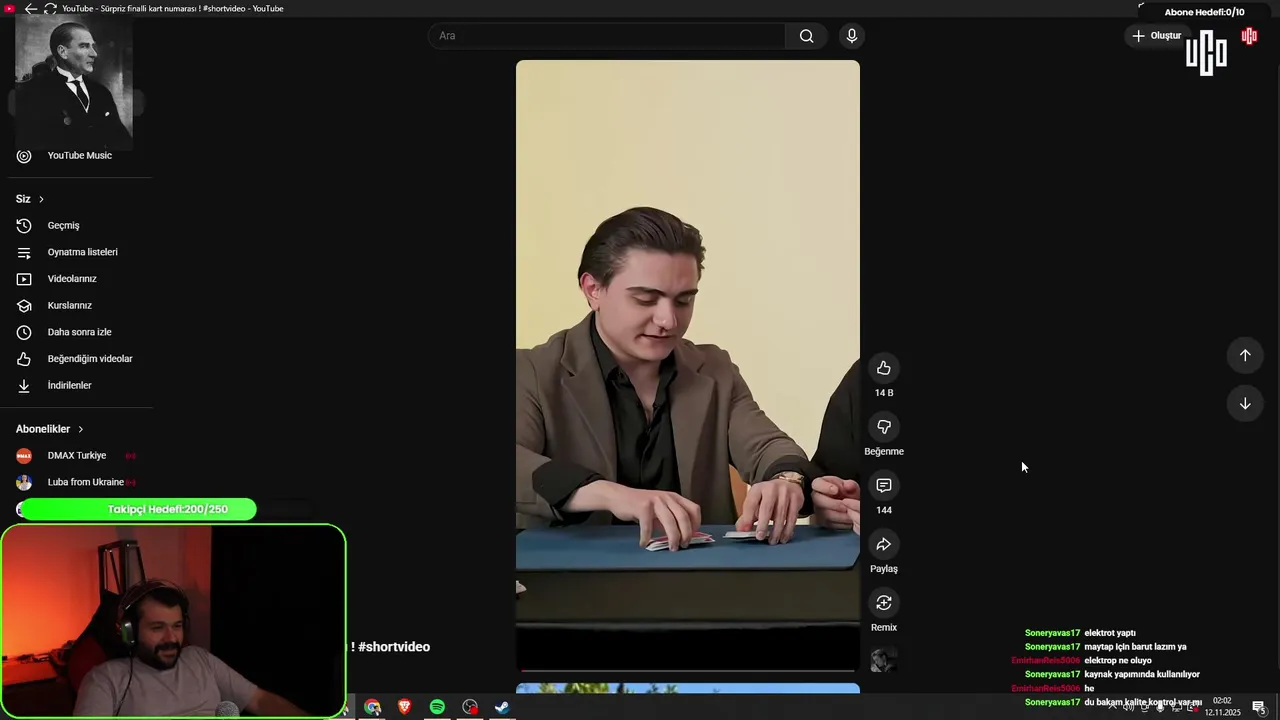This screenshot has width=1280, height=720.
Task: Click the '144' comment count
Action: (884, 510)
